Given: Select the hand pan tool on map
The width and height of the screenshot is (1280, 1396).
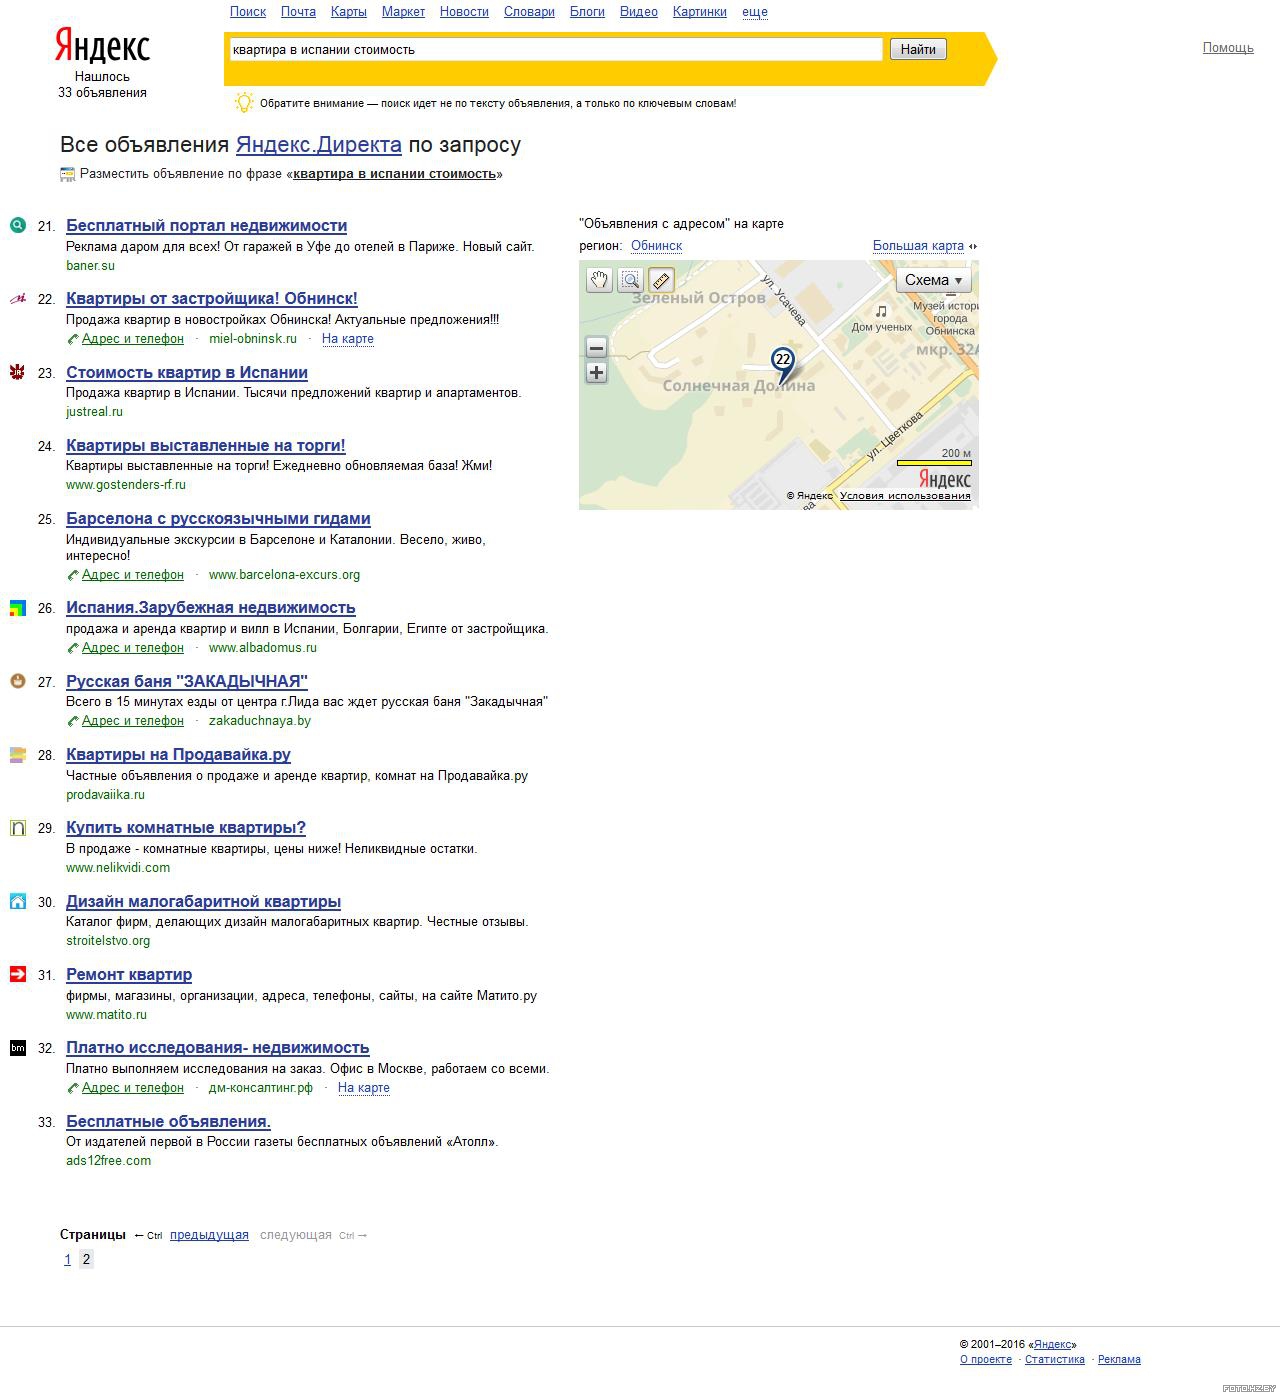Looking at the screenshot, I should pyautogui.click(x=599, y=280).
